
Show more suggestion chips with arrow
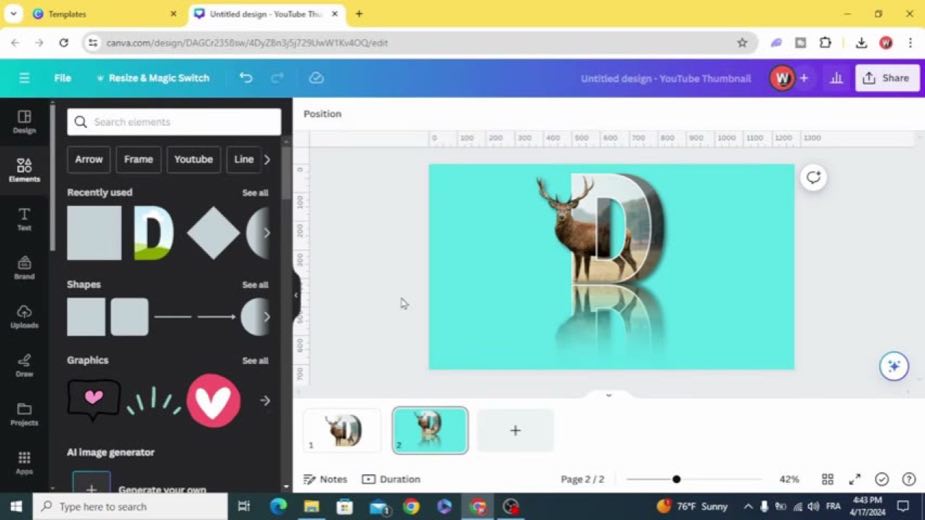[267, 159]
